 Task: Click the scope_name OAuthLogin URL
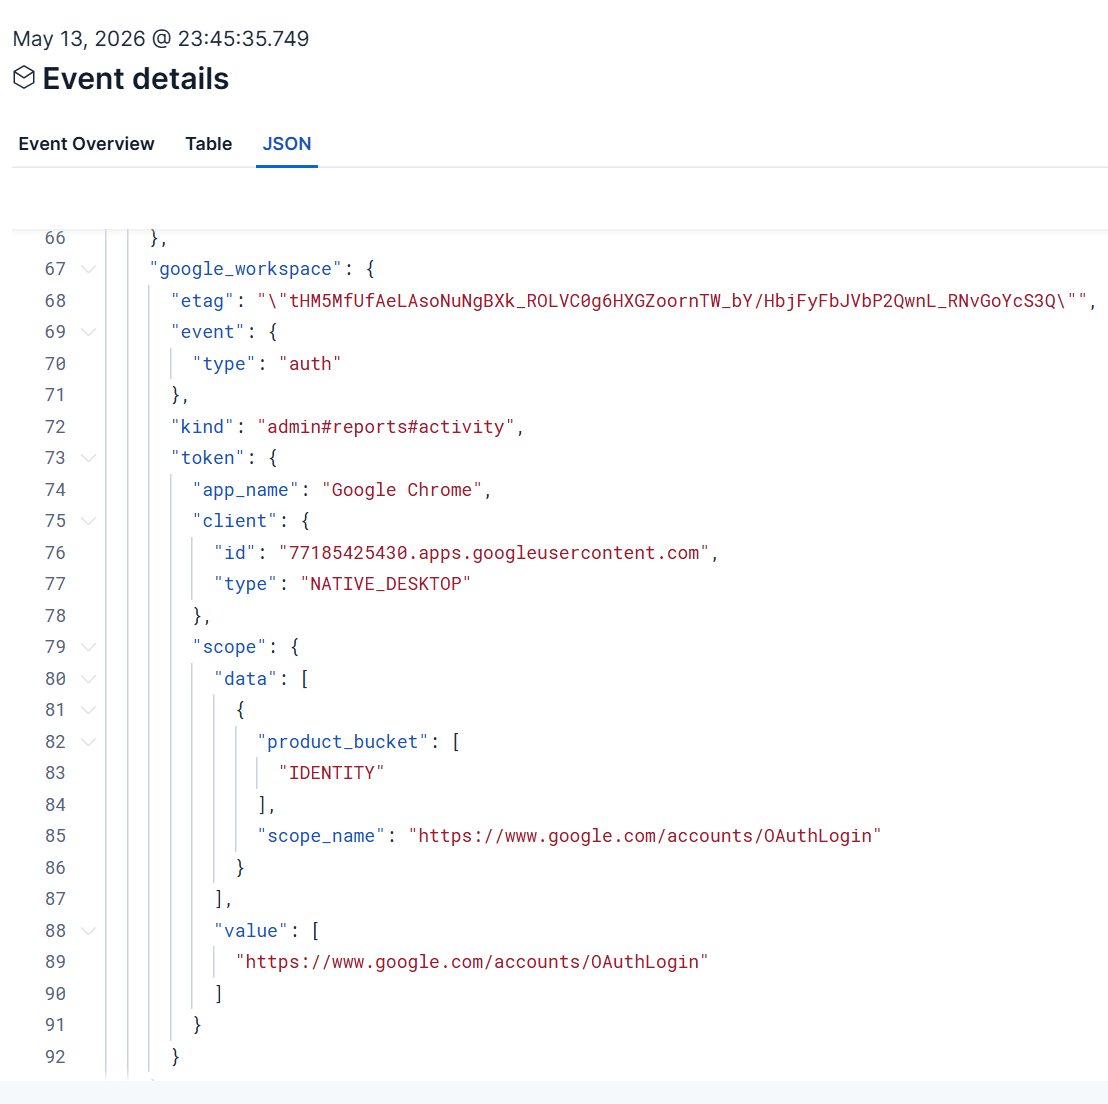click(x=645, y=836)
